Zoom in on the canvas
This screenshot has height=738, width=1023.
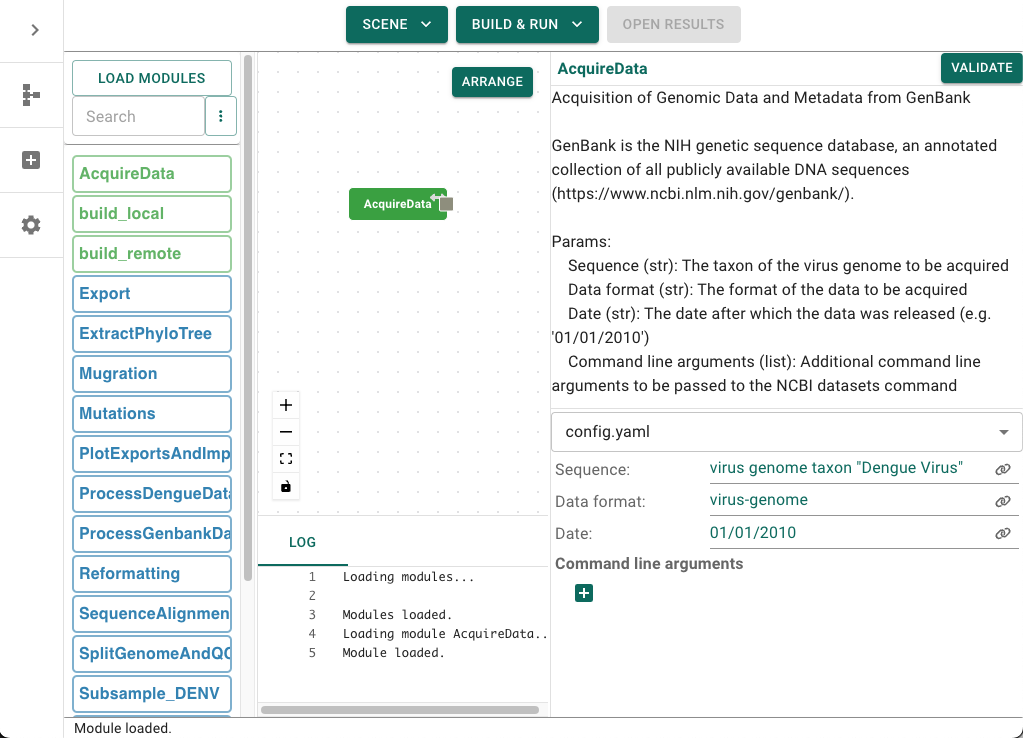click(286, 405)
